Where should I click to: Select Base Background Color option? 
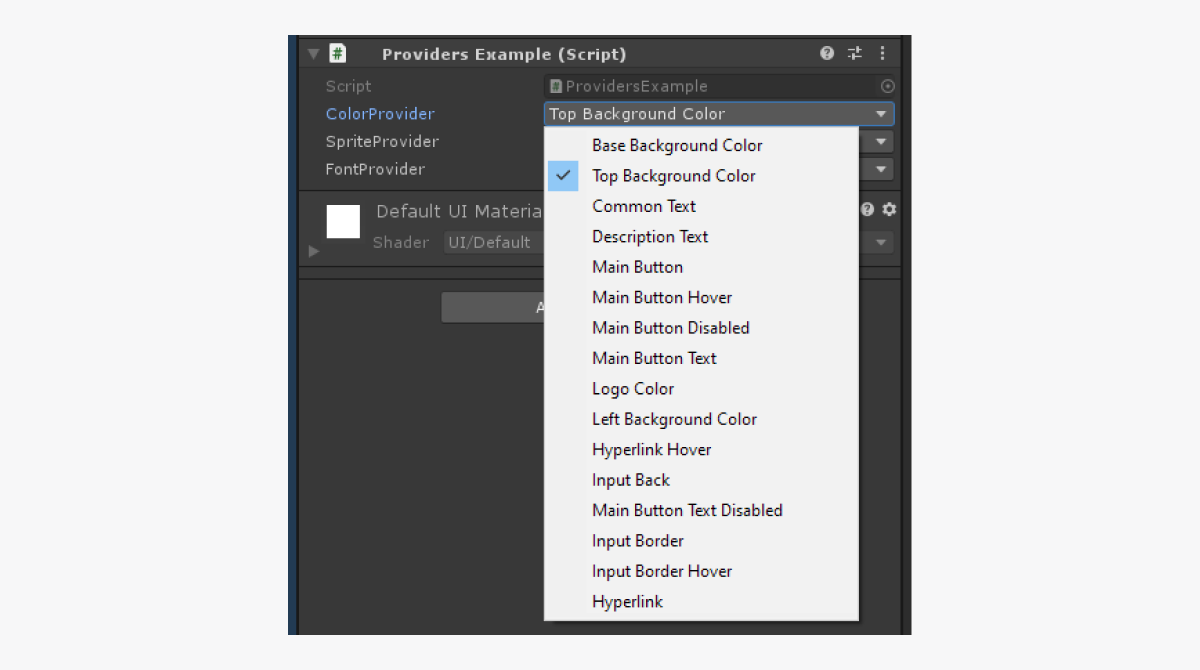[x=677, y=146]
